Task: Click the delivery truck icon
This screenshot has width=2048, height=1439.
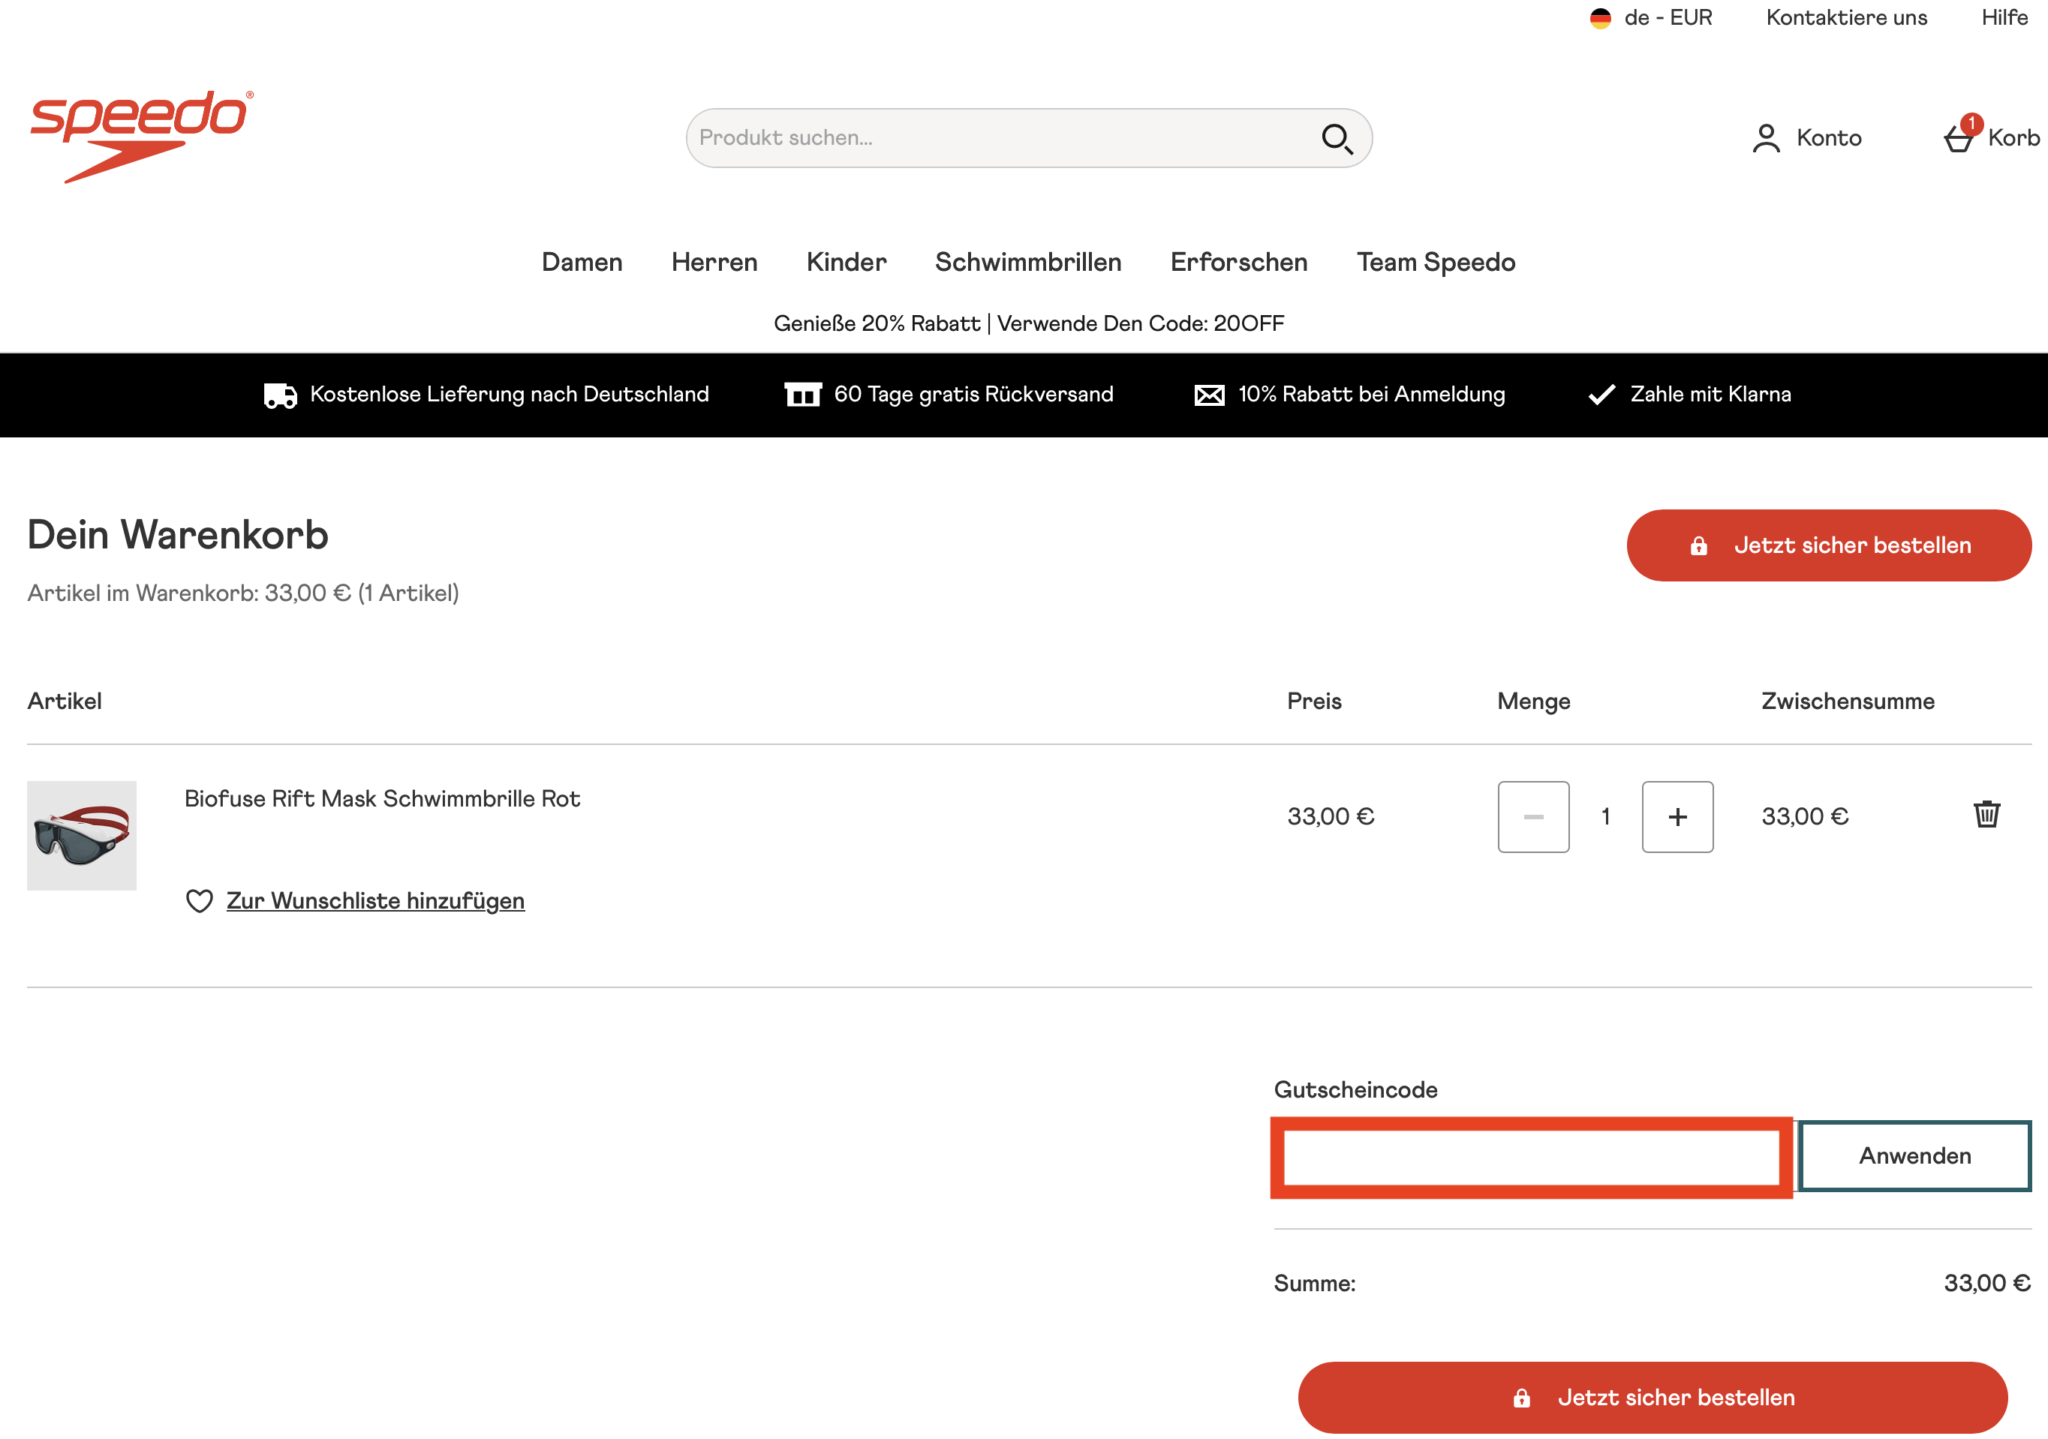Action: [x=280, y=395]
